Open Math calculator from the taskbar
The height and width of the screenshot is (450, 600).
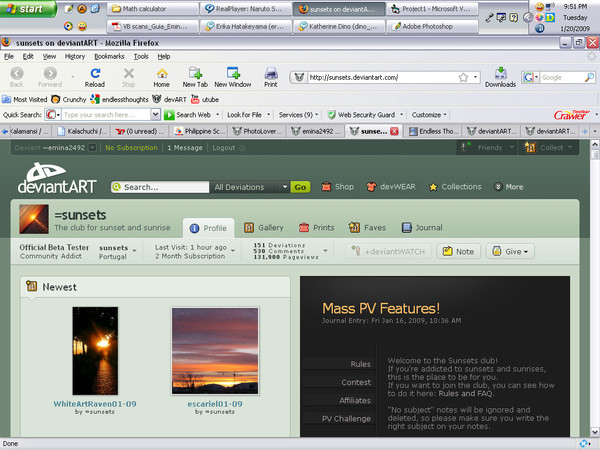click(x=153, y=8)
